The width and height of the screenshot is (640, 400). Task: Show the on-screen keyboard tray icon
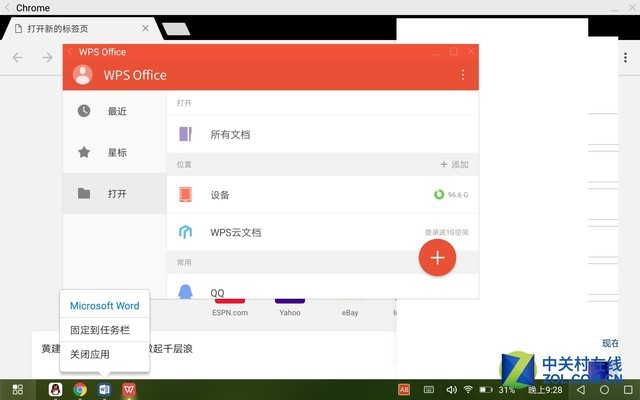pos(429,389)
